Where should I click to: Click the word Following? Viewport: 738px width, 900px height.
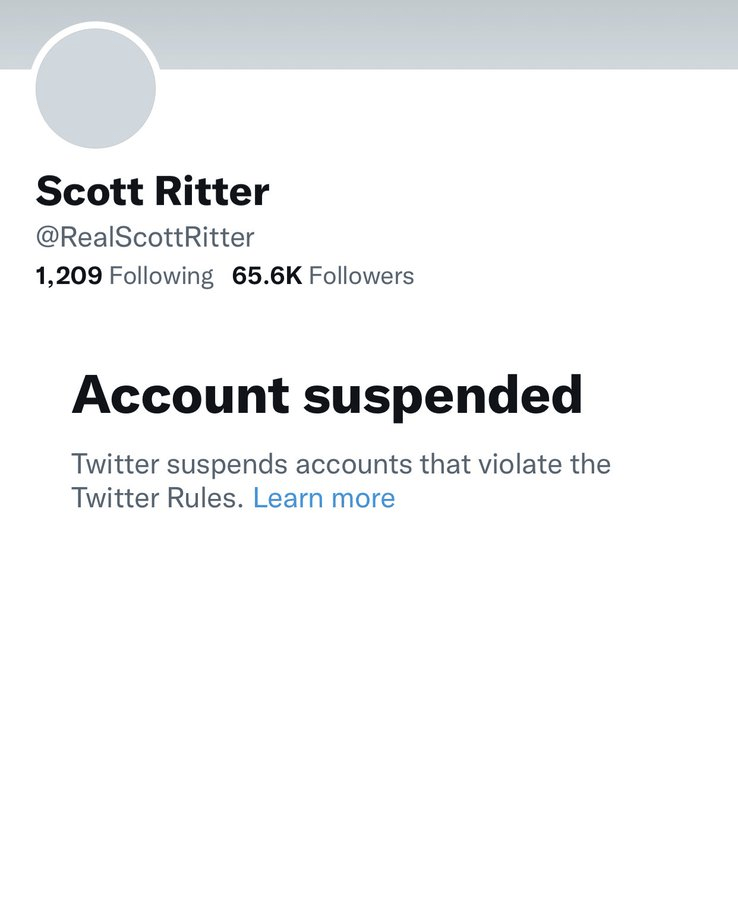click(161, 276)
